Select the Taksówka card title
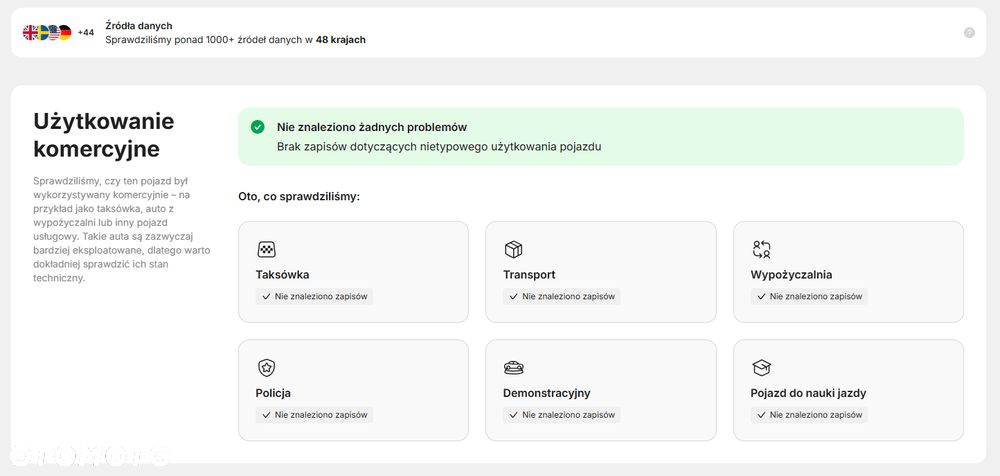Viewport: 1000px width, 476px height. click(x=282, y=274)
